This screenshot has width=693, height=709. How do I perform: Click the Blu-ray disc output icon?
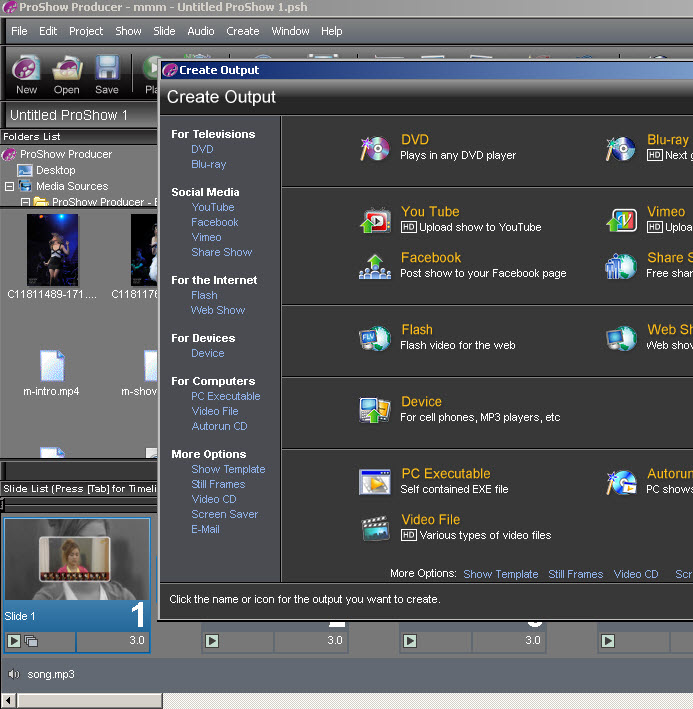620,148
